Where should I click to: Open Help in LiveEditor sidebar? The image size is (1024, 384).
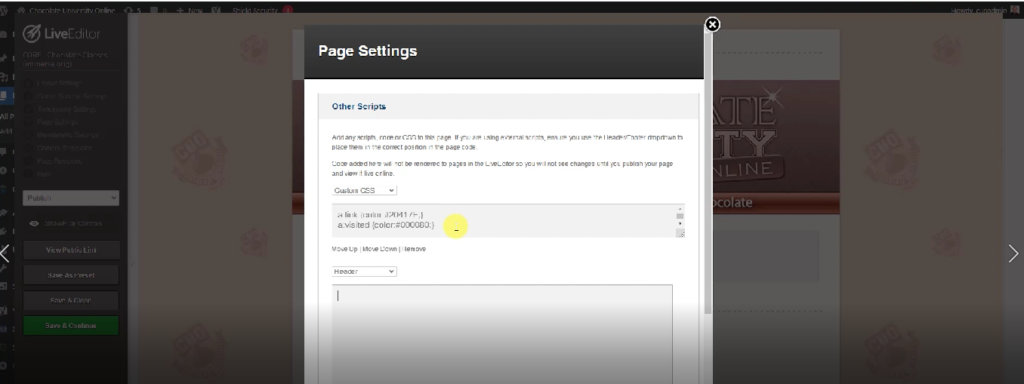point(43,174)
